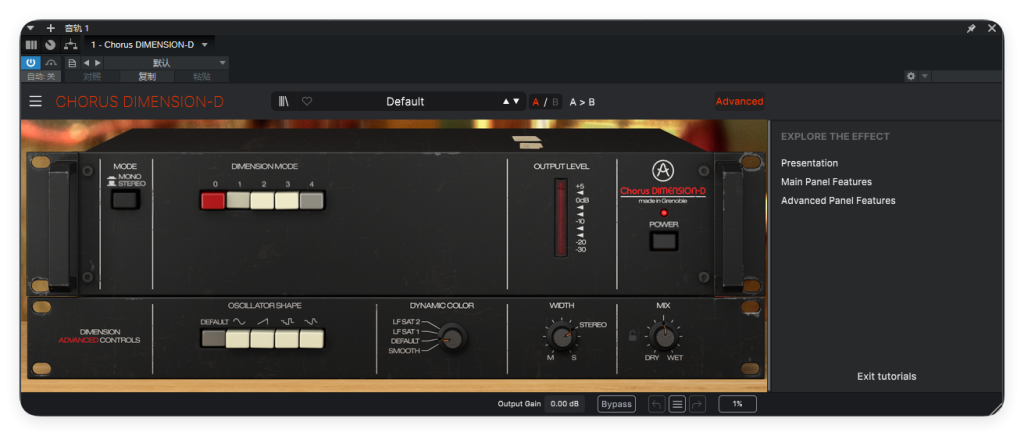
Task: Expand dropdown arrow next to gear icon
Action: [x=924, y=76]
